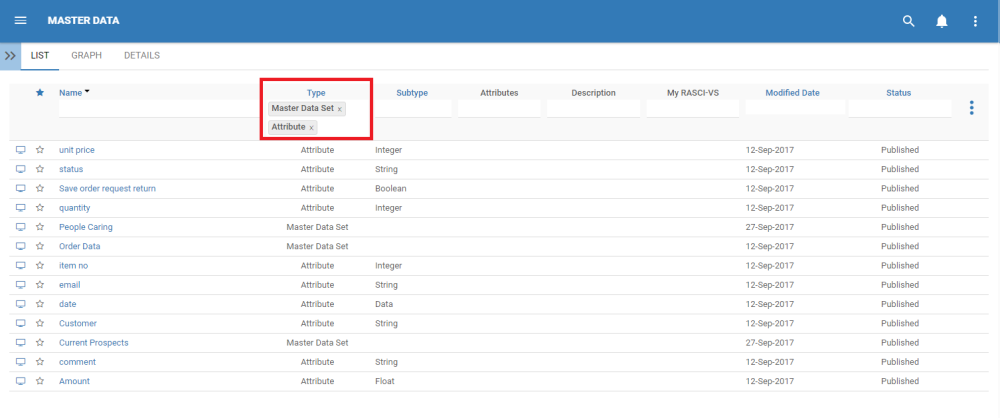Open the unit price item
This screenshot has height=418, width=1000.
[x=77, y=150]
